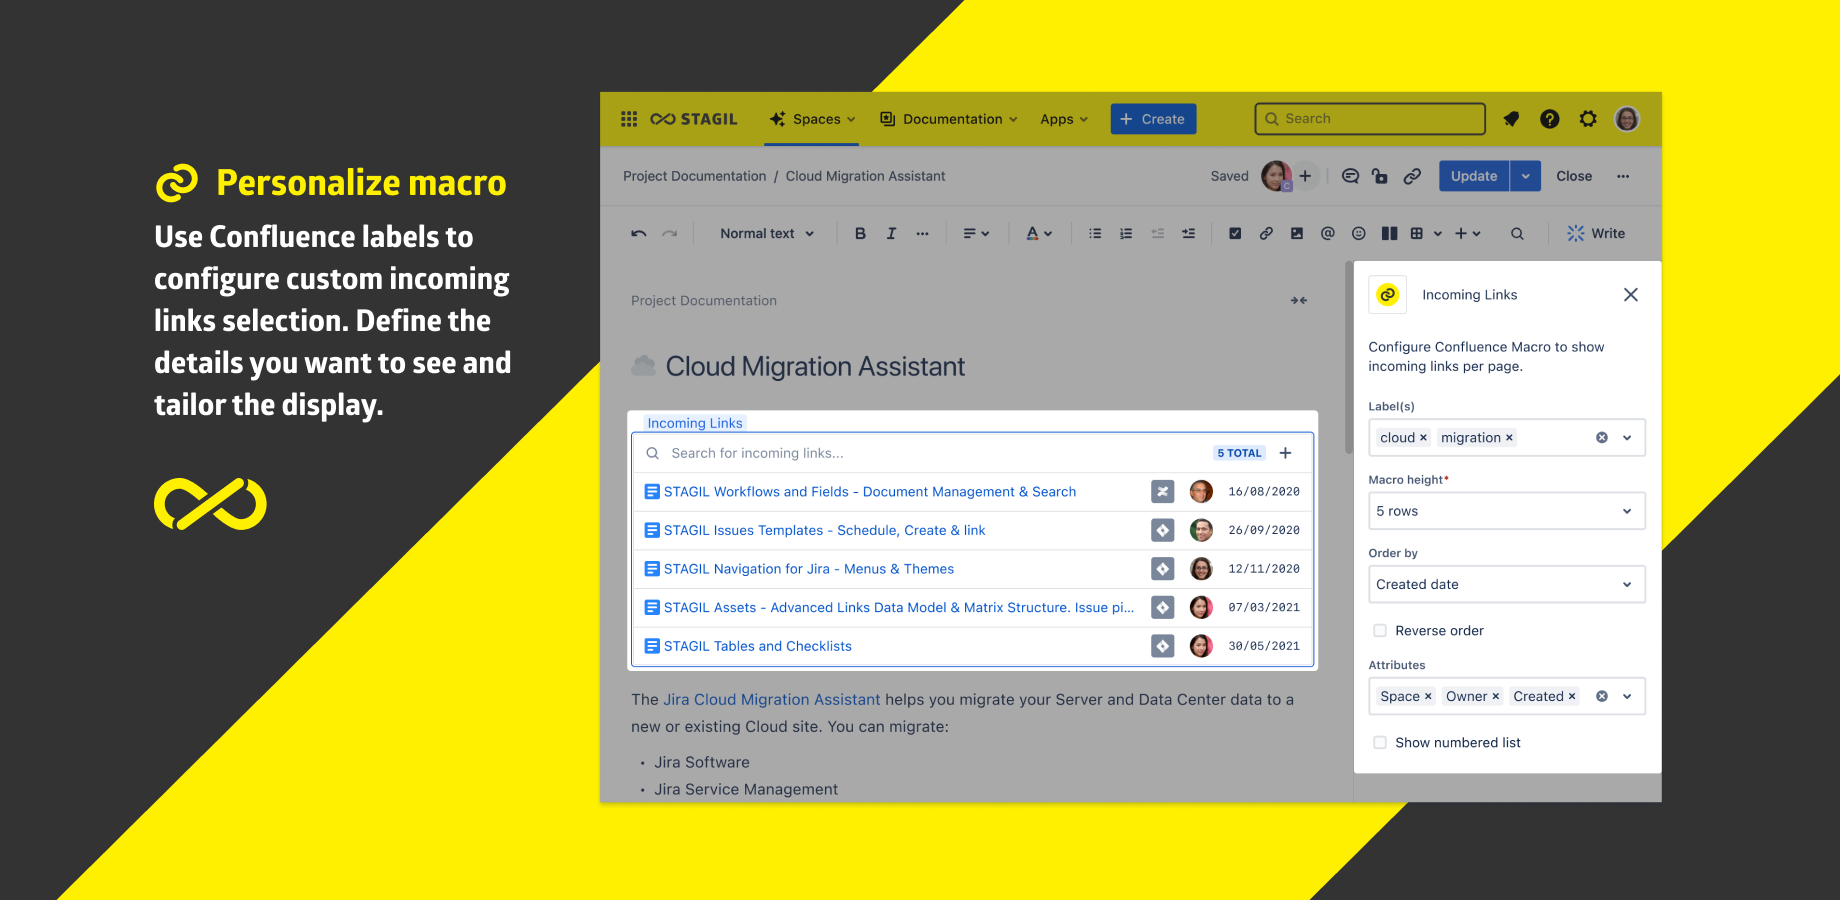Open find and replace search icon

[1517, 233]
